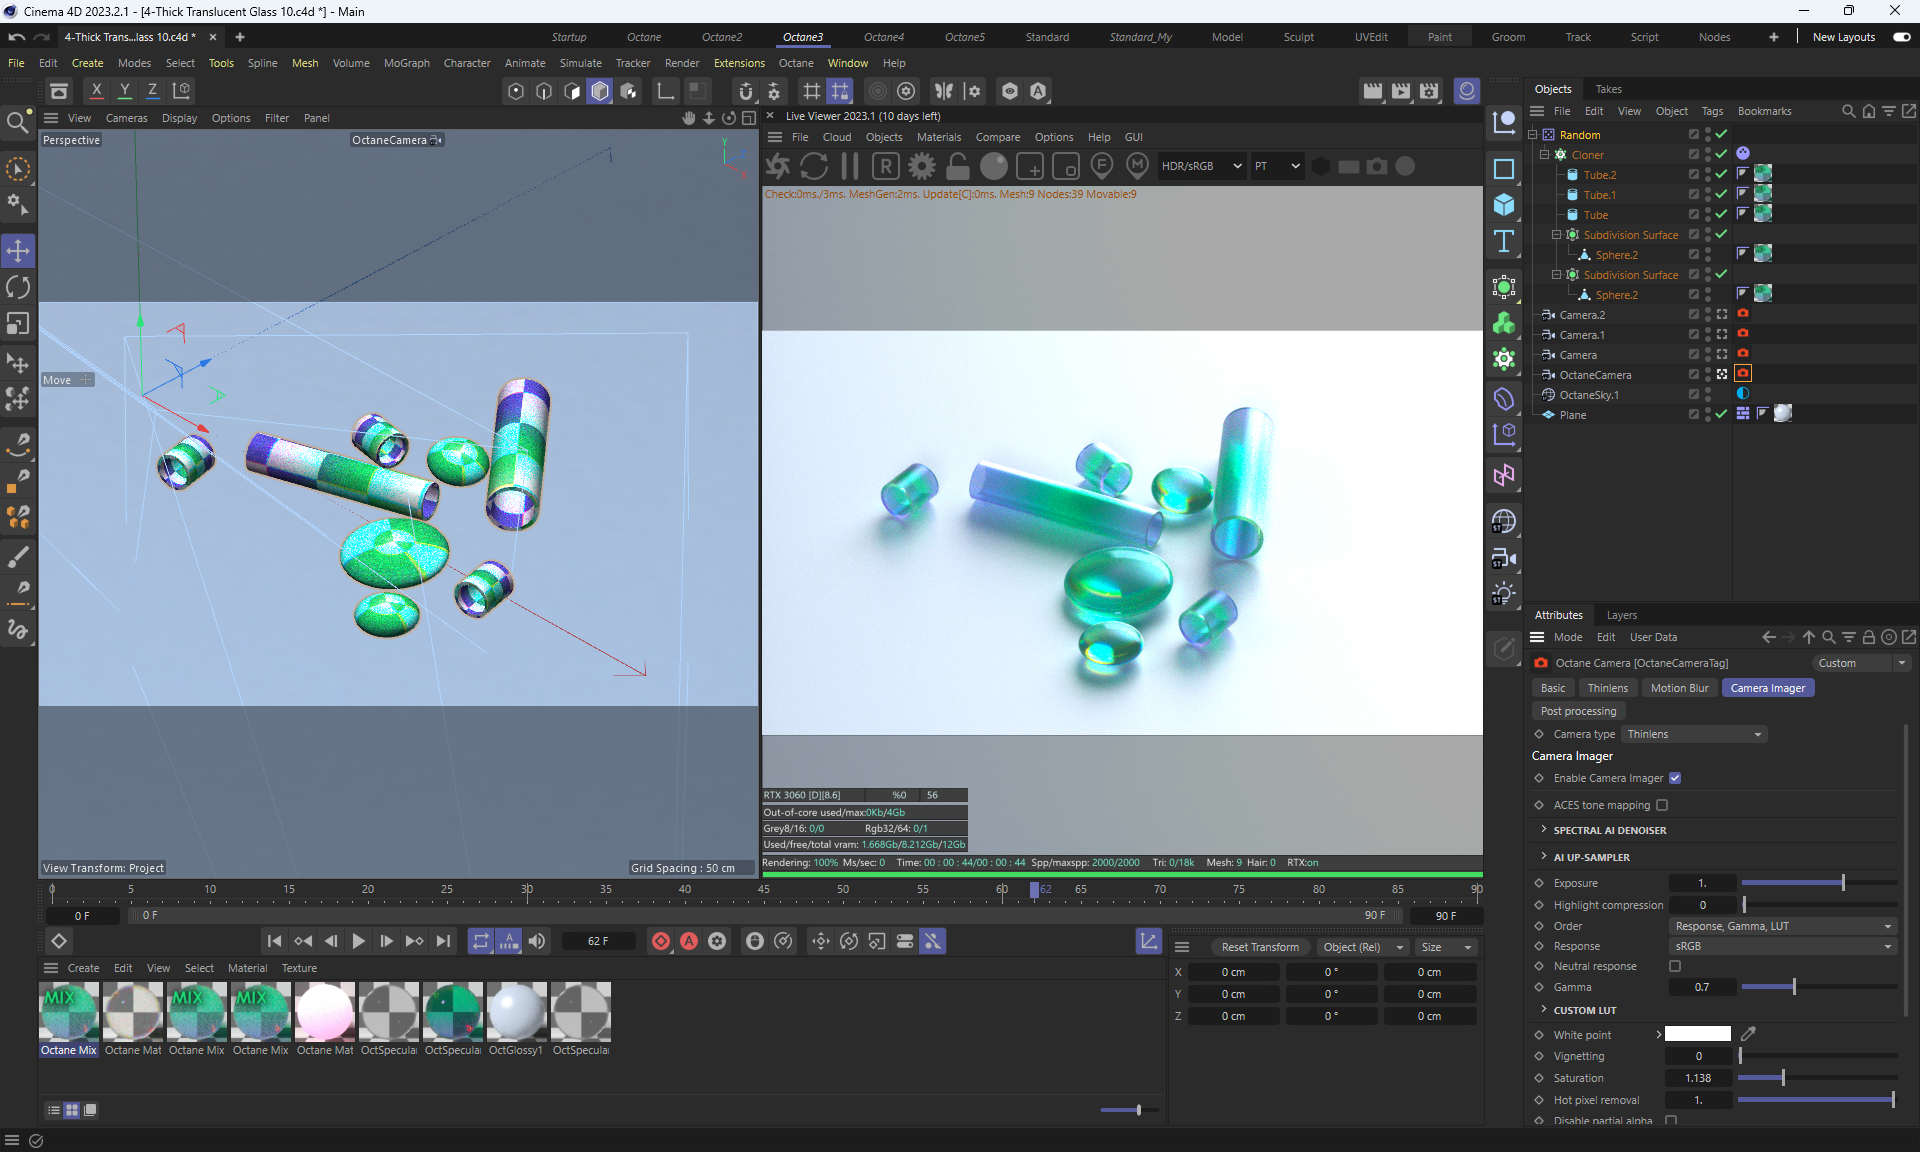1920x1152 pixels.
Task: Open the MoGraph menu
Action: point(406,63)
